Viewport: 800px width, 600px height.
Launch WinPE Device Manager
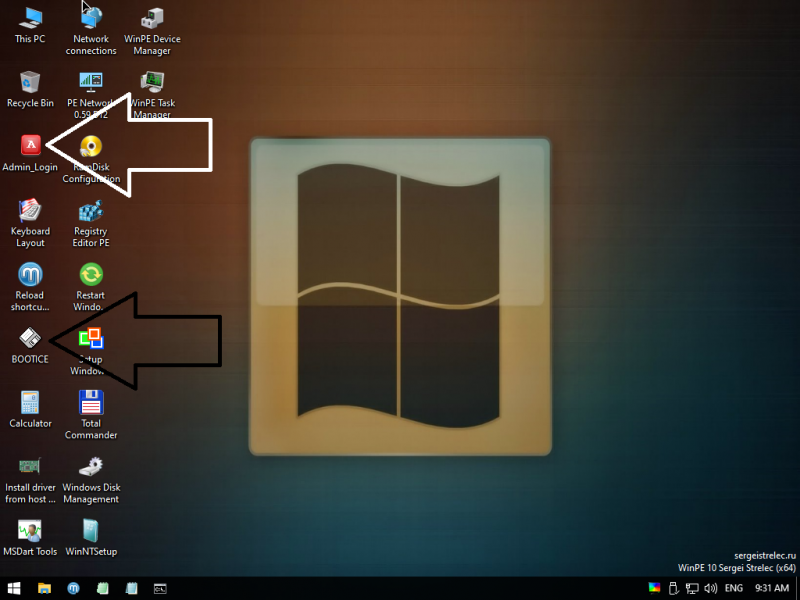152,30
